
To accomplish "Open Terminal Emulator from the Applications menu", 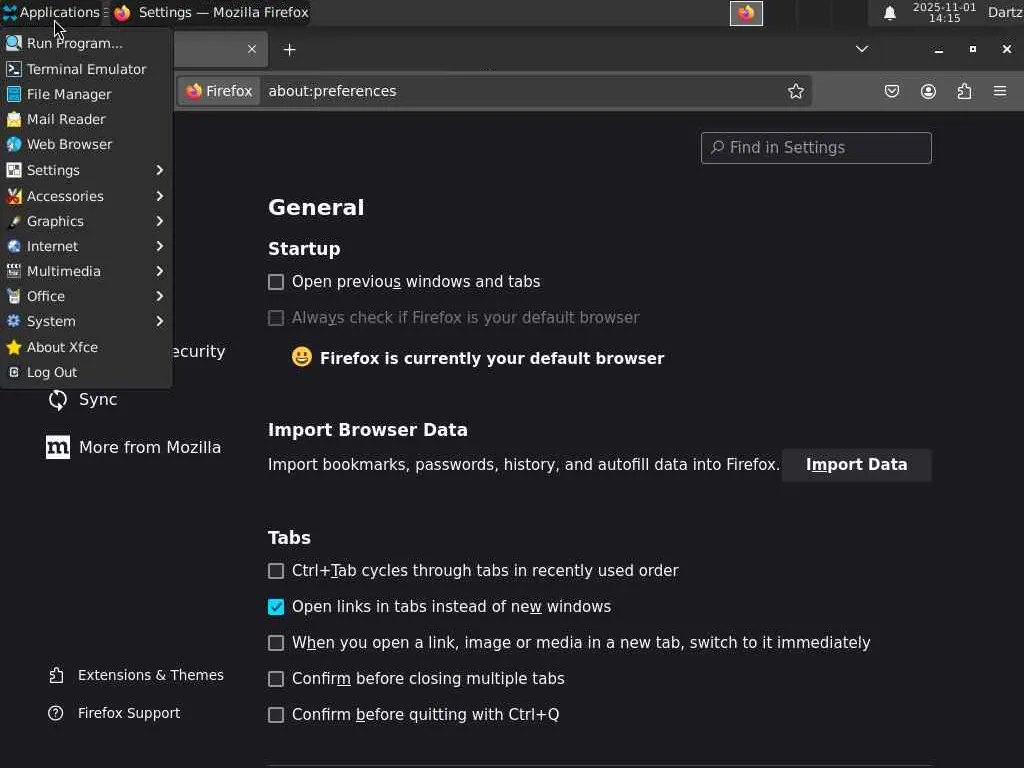I will [86, 69].
